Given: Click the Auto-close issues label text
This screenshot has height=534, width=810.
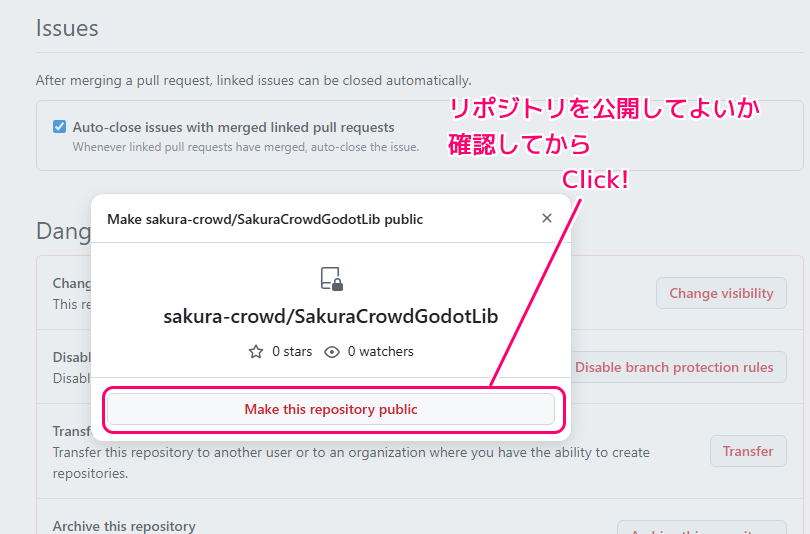Looking at the screenshot, I should [233, 128].
